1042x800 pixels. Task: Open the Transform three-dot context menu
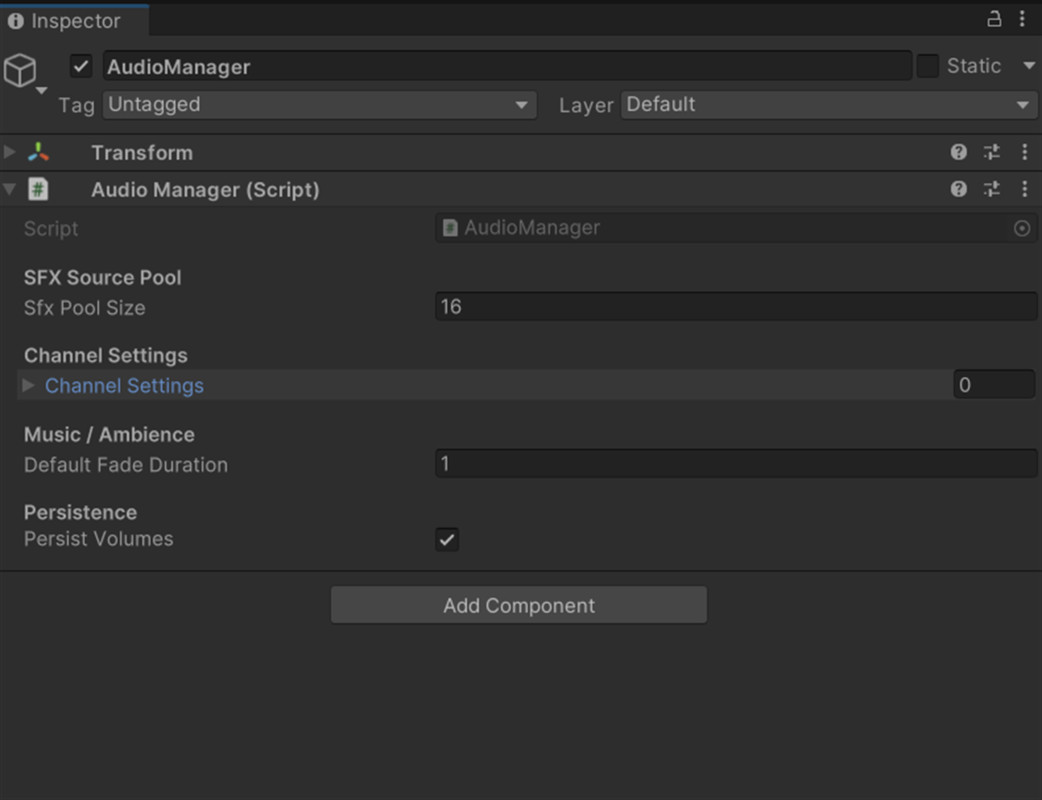click(x=1024, y=152)
